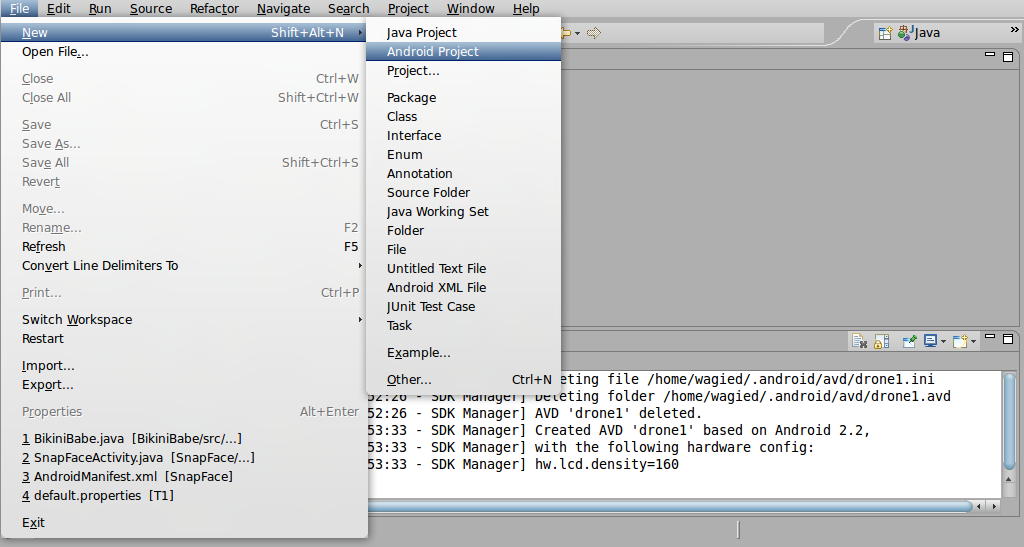Clear the console output
This screenshot has width=1024, height=547.
click(859, 341)
